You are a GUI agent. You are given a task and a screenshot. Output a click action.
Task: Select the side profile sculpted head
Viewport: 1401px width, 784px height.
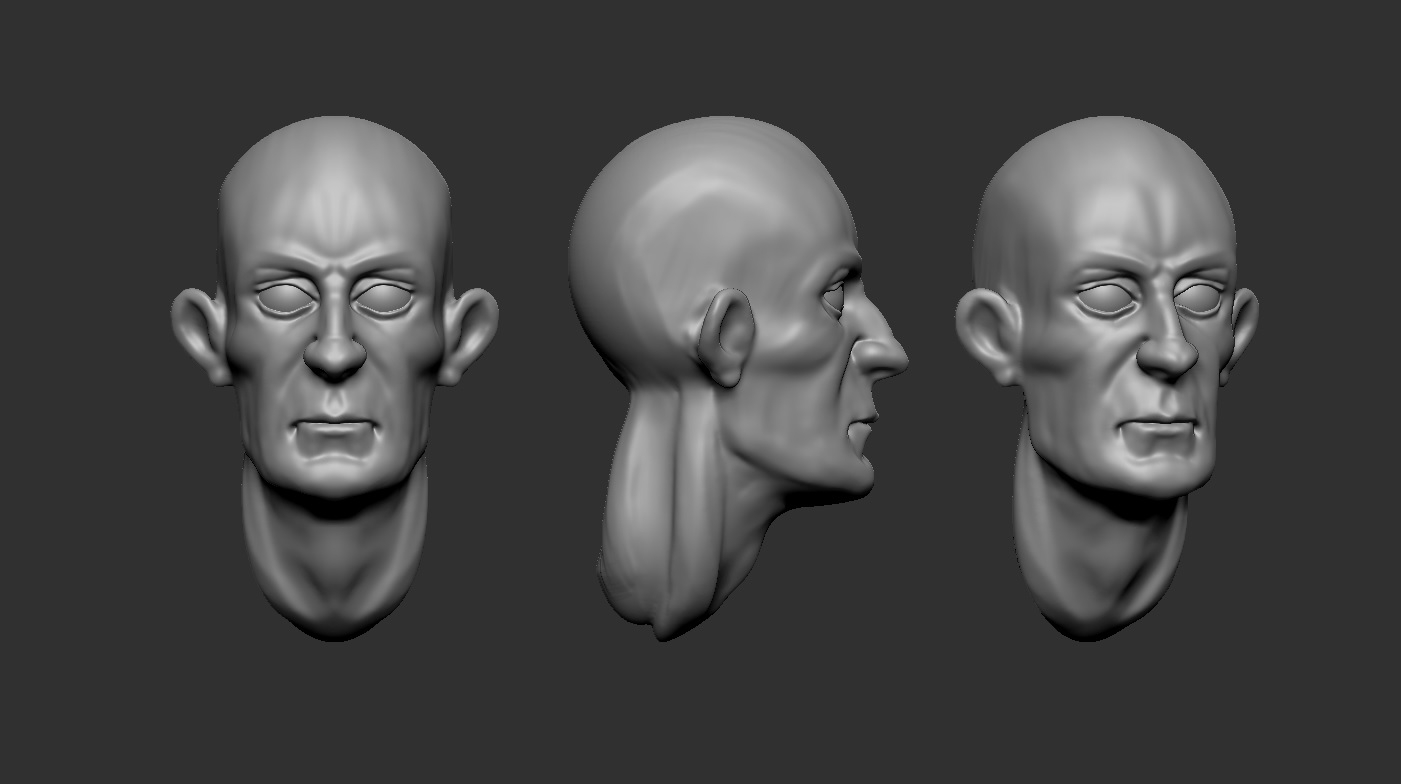tap(738, 378)
